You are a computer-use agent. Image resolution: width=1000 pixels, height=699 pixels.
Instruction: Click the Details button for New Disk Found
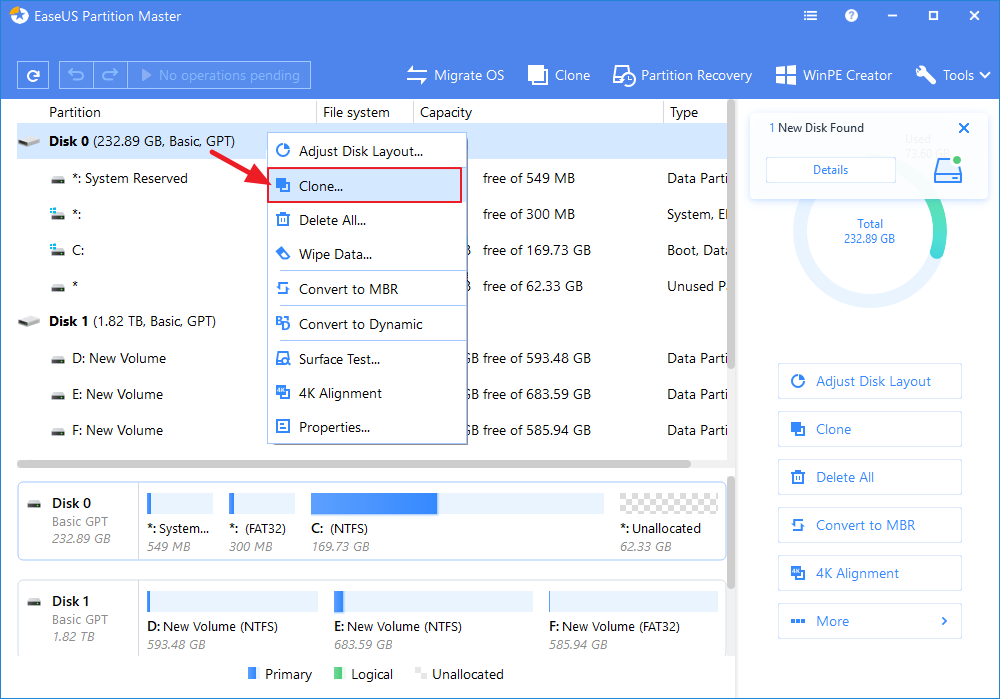pyautogui.click(x=830, y=169)
